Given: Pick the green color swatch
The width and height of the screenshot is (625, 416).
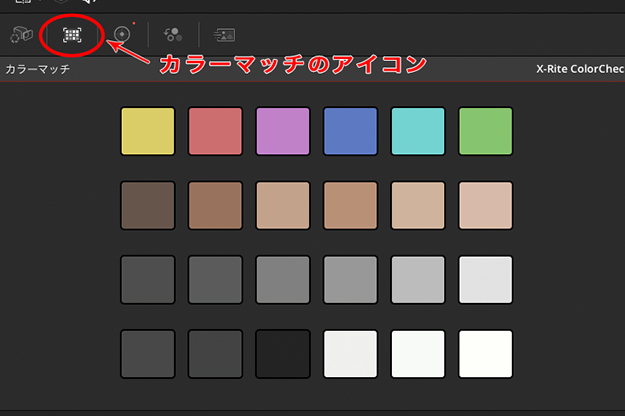Looking at the screenshot, I should 485,131.
